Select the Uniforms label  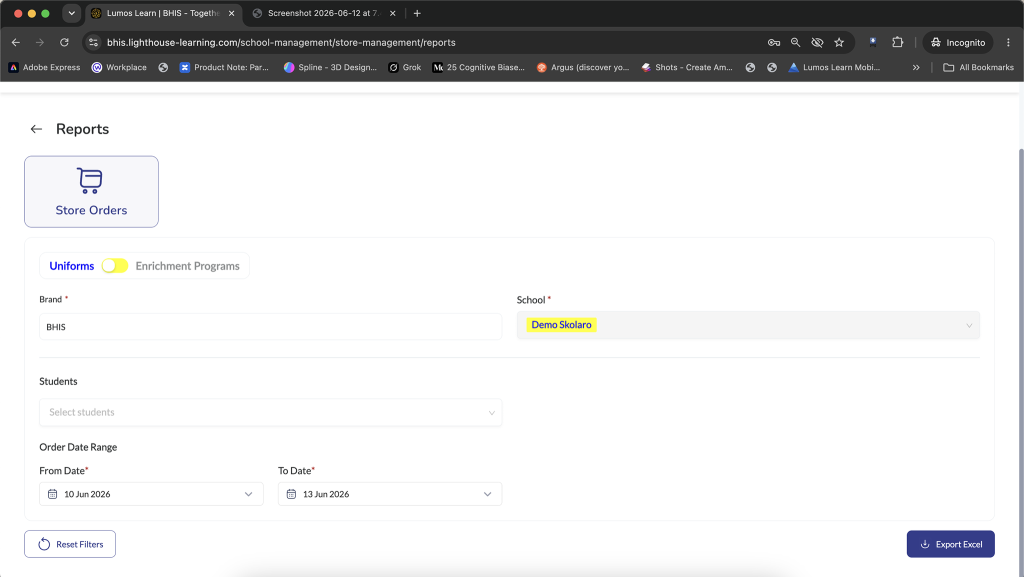tap(72, 266)
